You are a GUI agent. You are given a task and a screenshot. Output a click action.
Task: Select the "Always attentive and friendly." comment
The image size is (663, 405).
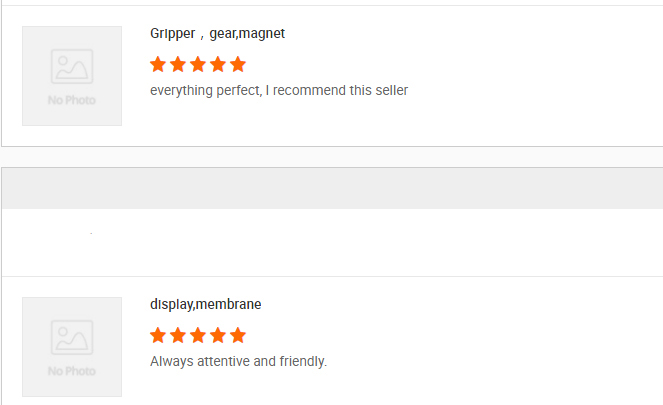[x=238, y=361]
